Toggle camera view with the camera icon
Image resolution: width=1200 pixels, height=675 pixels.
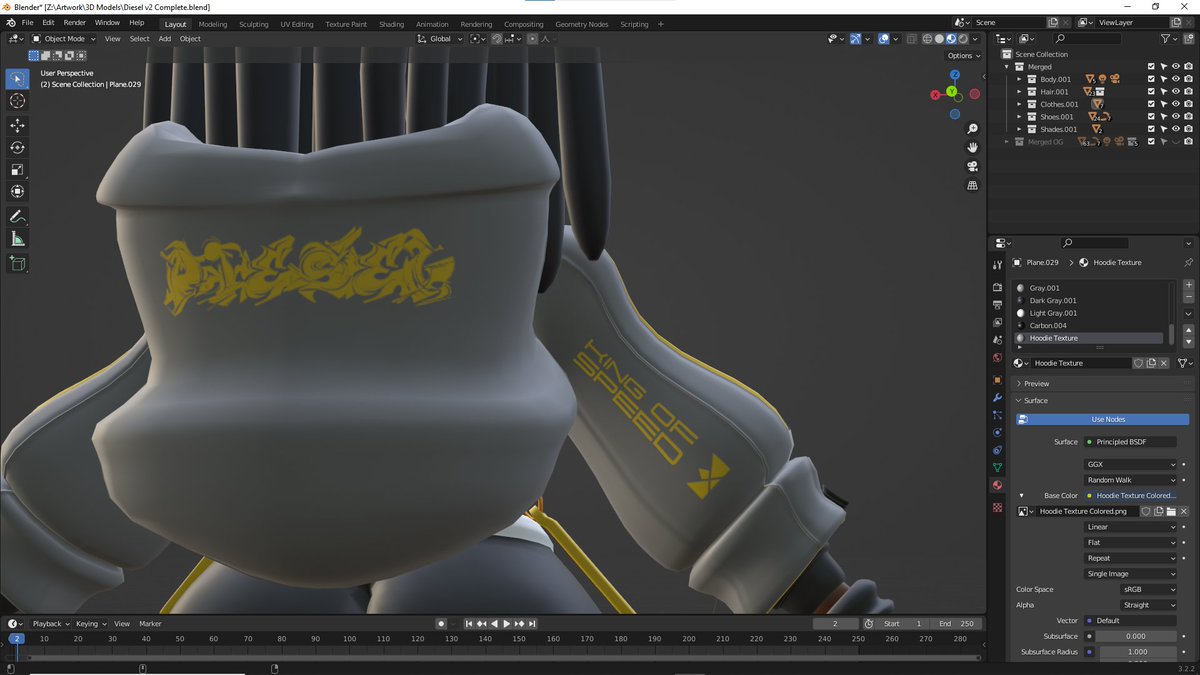pyautogui.click(x=972, y=166)
